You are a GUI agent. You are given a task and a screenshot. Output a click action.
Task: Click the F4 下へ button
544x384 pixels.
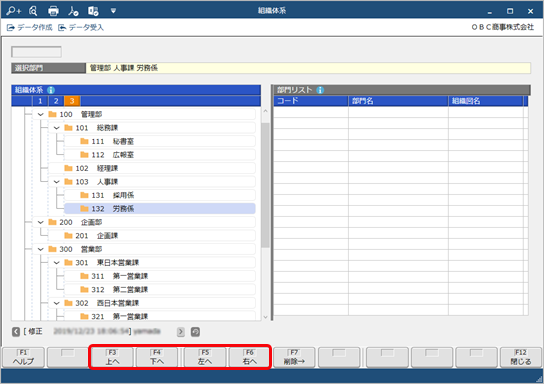pos(157,357)
